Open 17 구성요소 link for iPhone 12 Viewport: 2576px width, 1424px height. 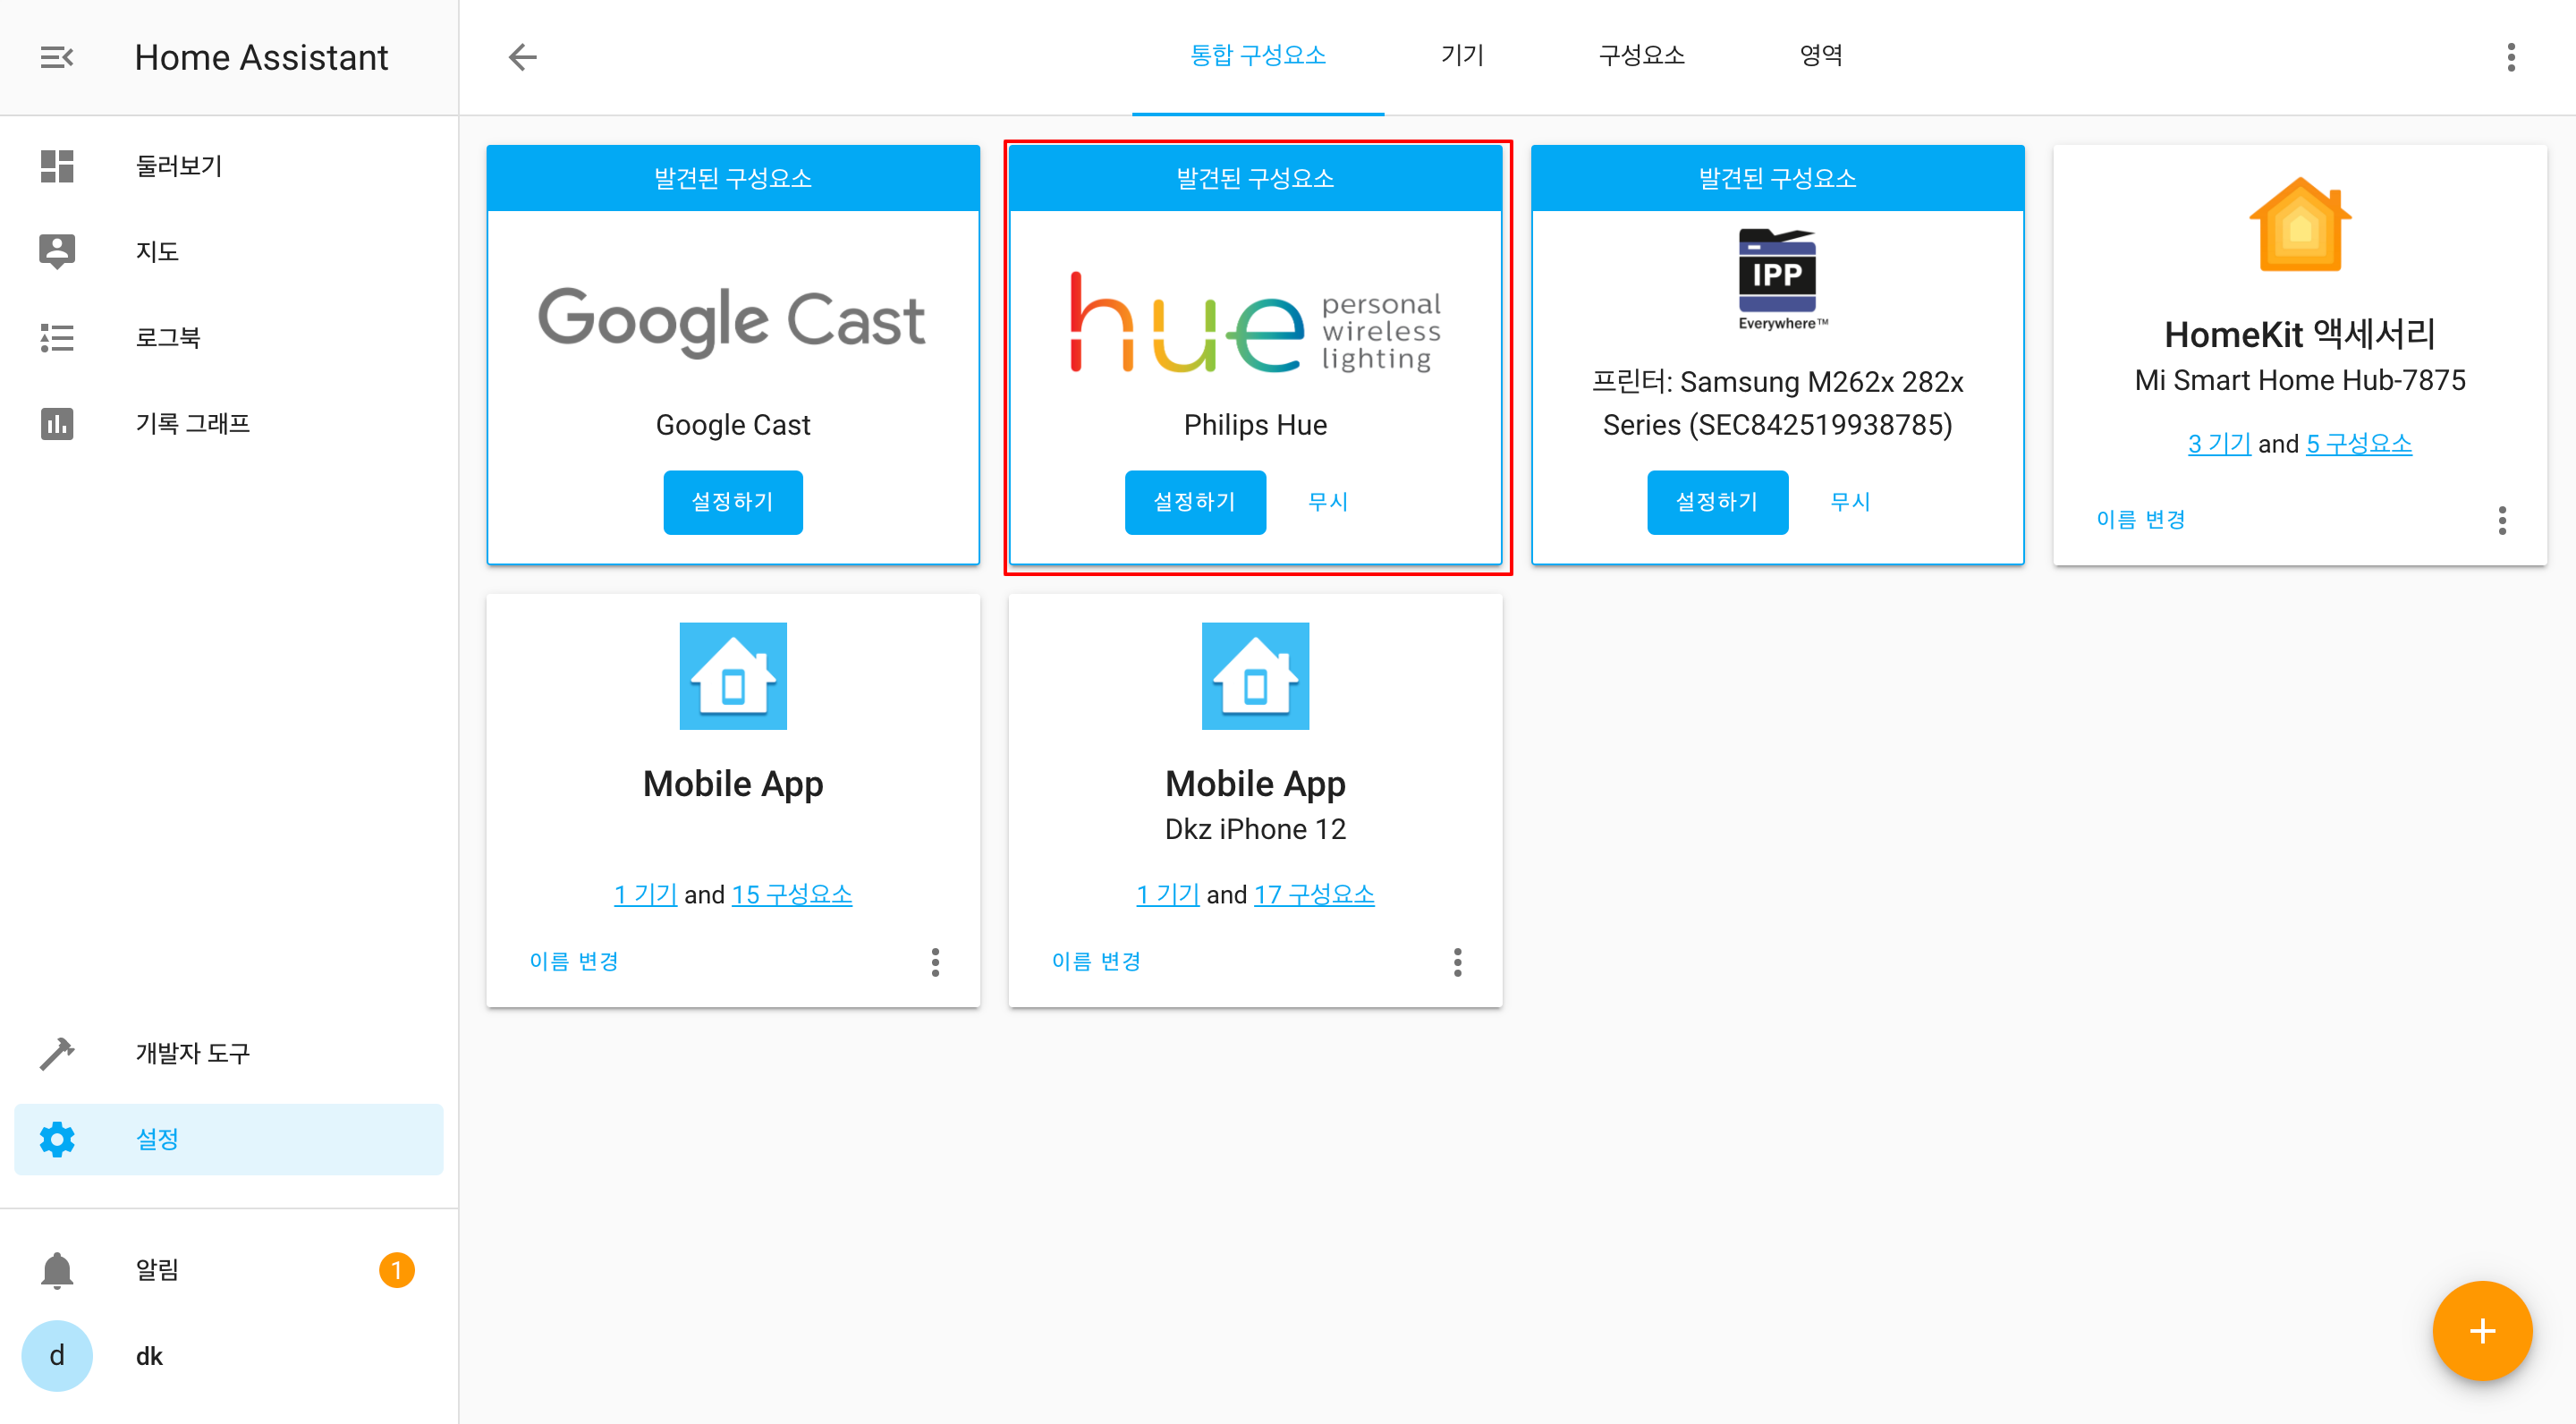pyautogui.click(x=1313, y=895)
